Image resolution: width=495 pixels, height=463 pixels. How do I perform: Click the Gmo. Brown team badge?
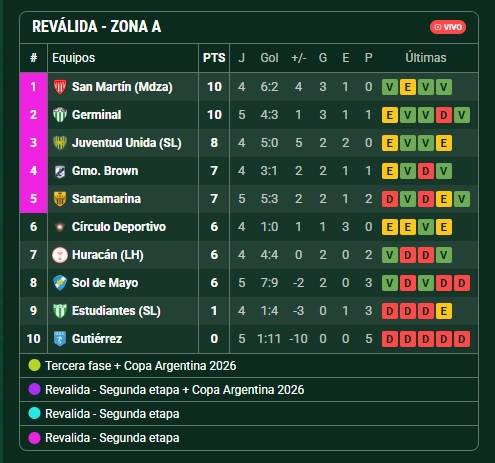(x=60, y=171)
